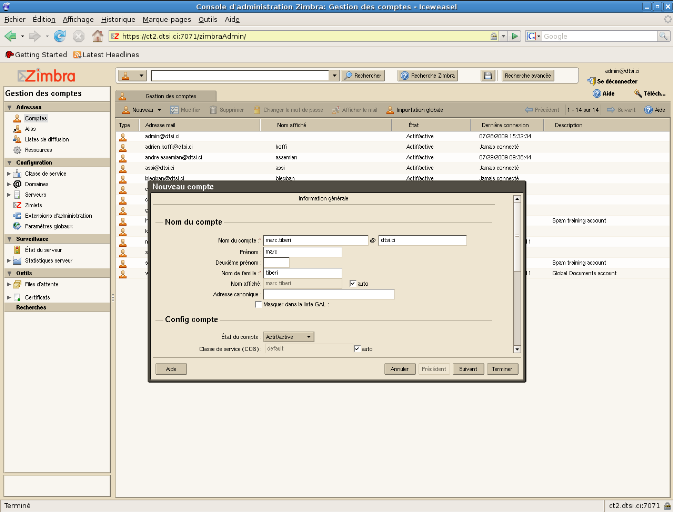Click the Home icon in browser toolbar
The image size is (673, 512).
coord(97,36)
